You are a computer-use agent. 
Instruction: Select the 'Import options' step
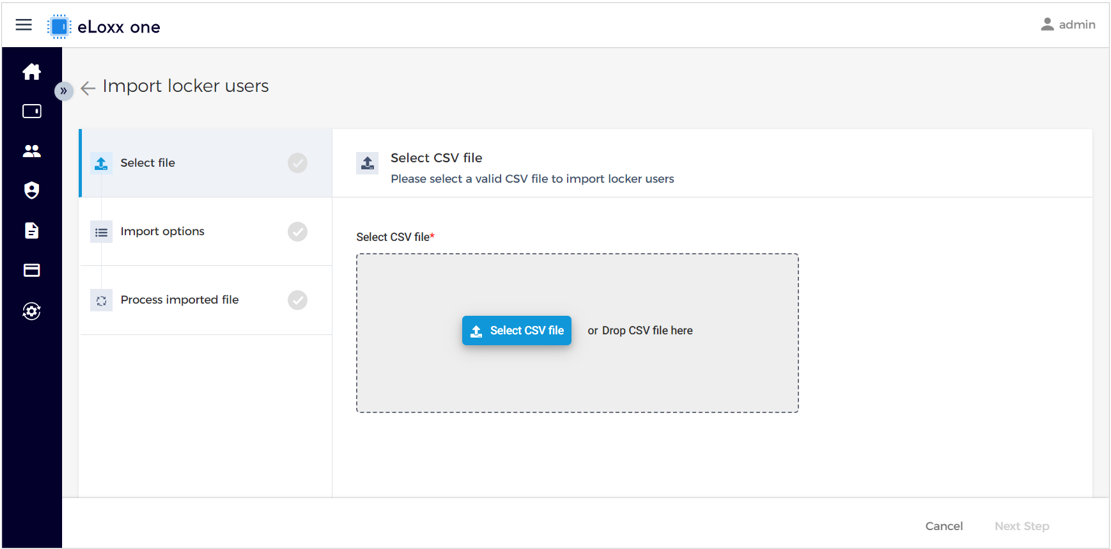point(205,232)
